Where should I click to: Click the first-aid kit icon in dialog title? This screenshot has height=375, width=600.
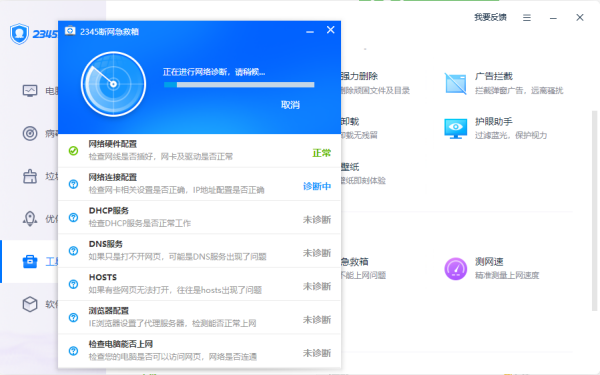coord(70,31)
